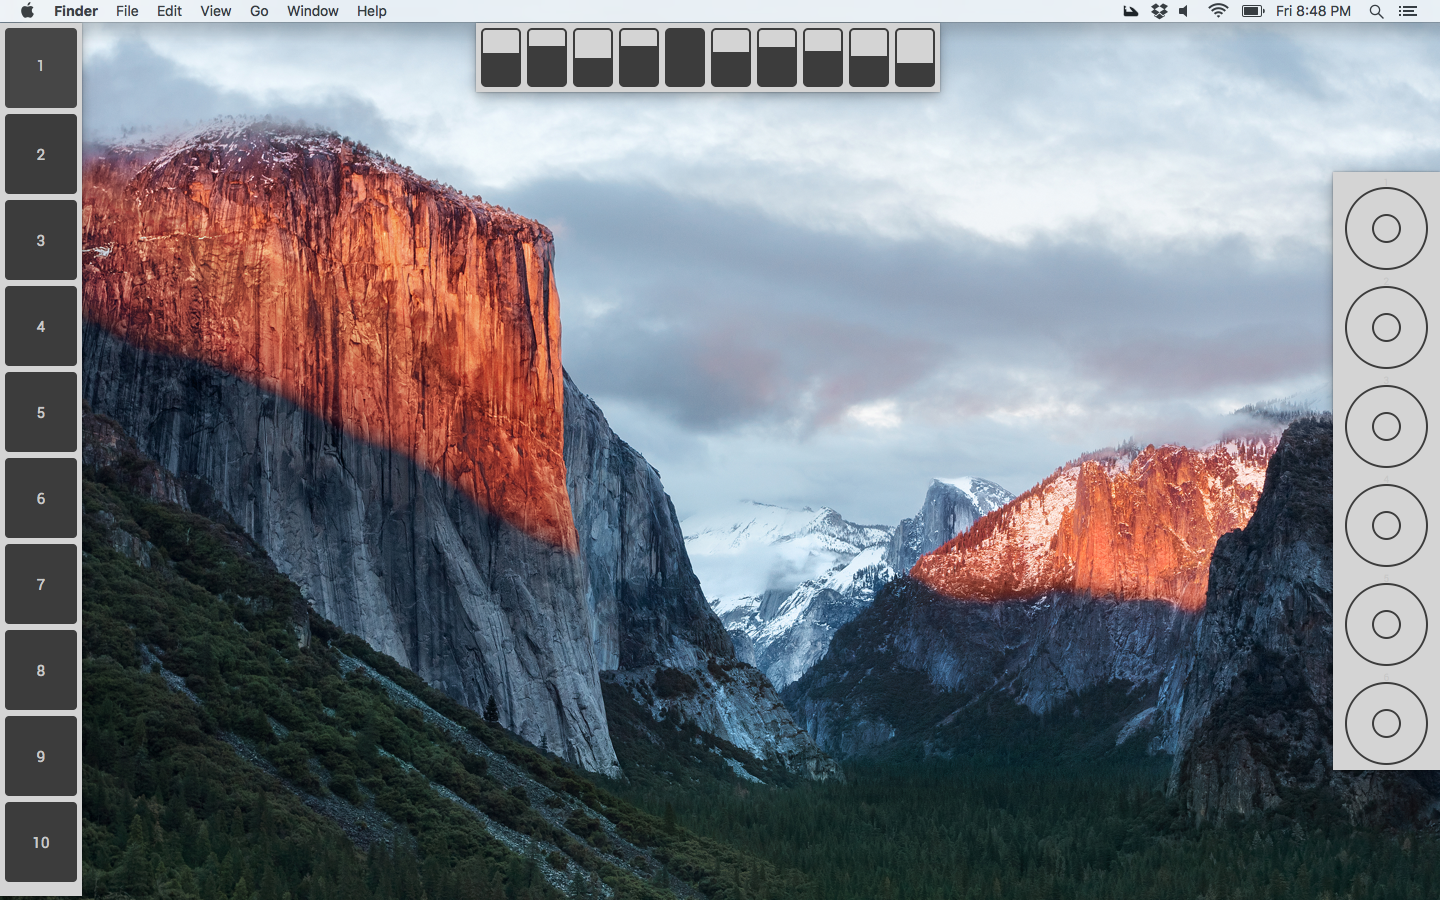Click the eighth vertical slider in top panel
This screenshot has height=900, width=1440.
823,58
